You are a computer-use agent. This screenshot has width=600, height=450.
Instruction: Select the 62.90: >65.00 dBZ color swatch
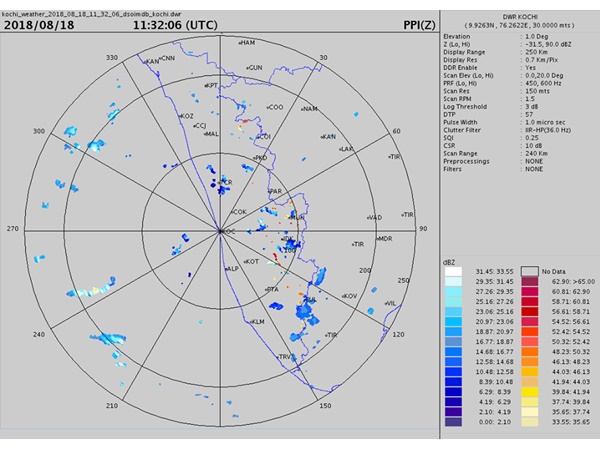(x=530, y=282)
